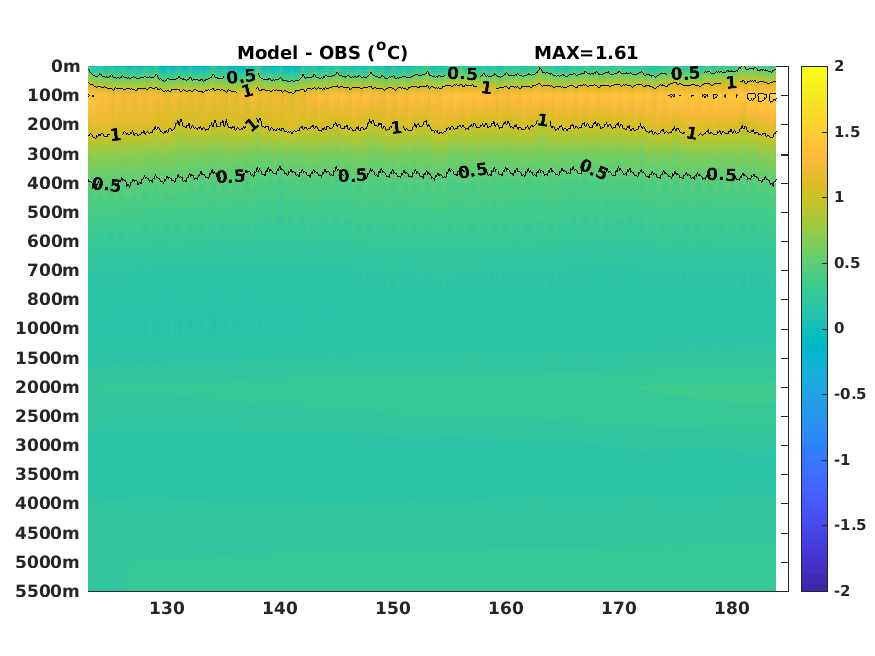Viewport: 875px width, 656px height.
Task: Click the colorbar tick label '1'
Action: [839, 197]
